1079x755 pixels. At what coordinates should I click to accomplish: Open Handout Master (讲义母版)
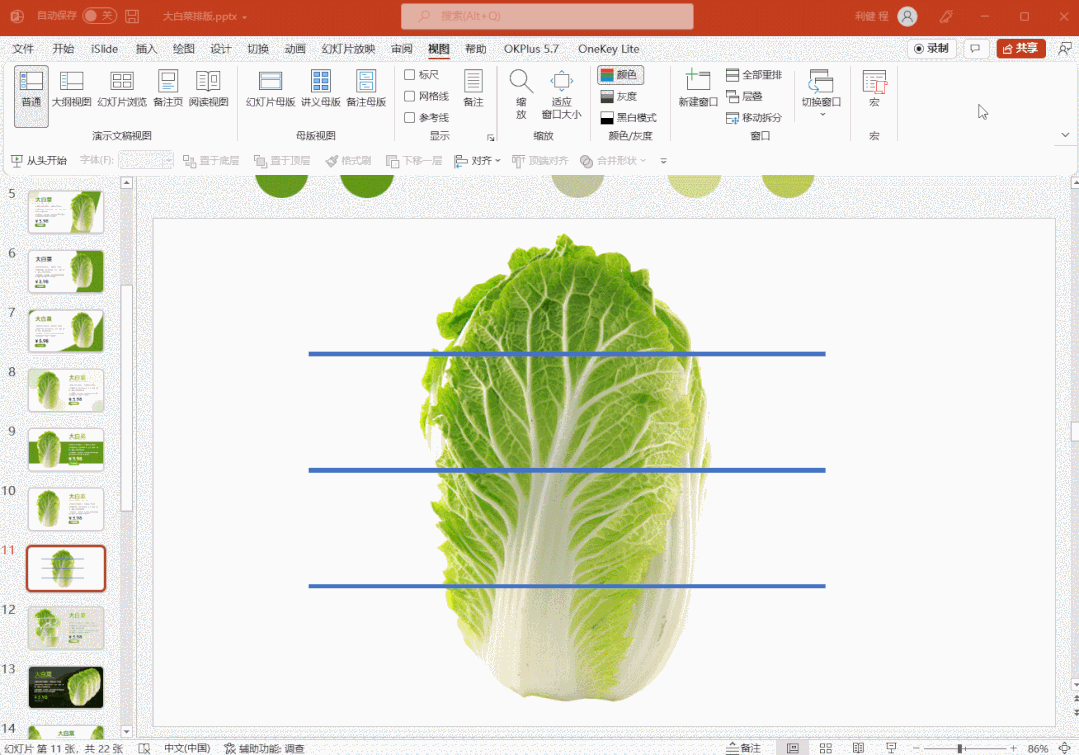click(x=321, y=90)
